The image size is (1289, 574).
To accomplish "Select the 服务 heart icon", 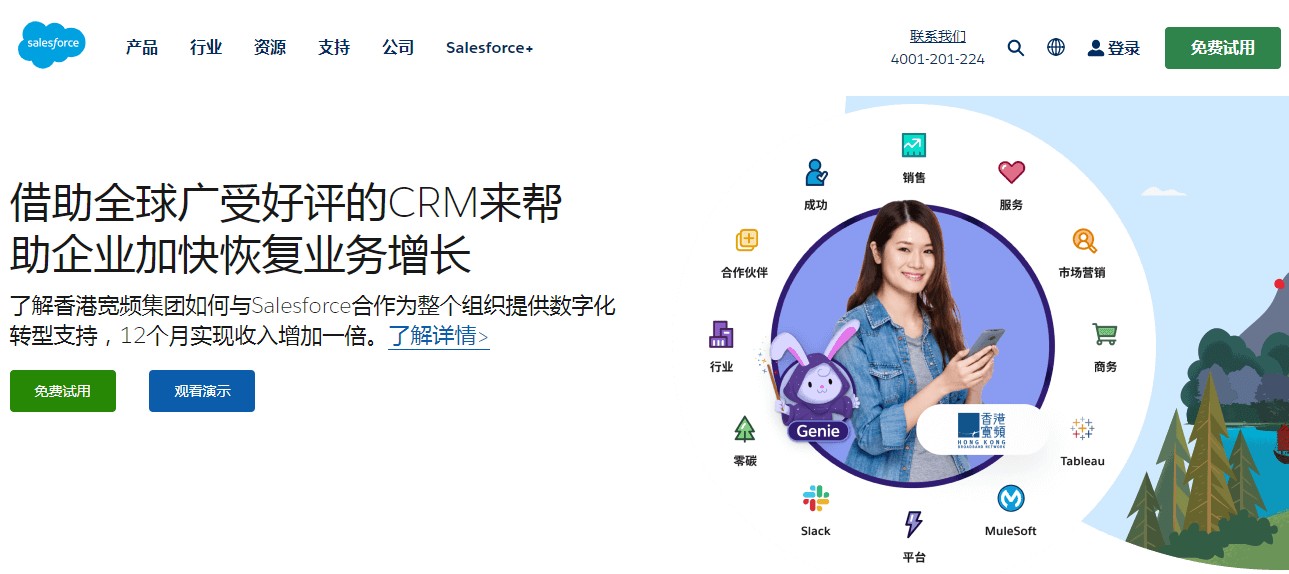I will tap(1011, 172).
